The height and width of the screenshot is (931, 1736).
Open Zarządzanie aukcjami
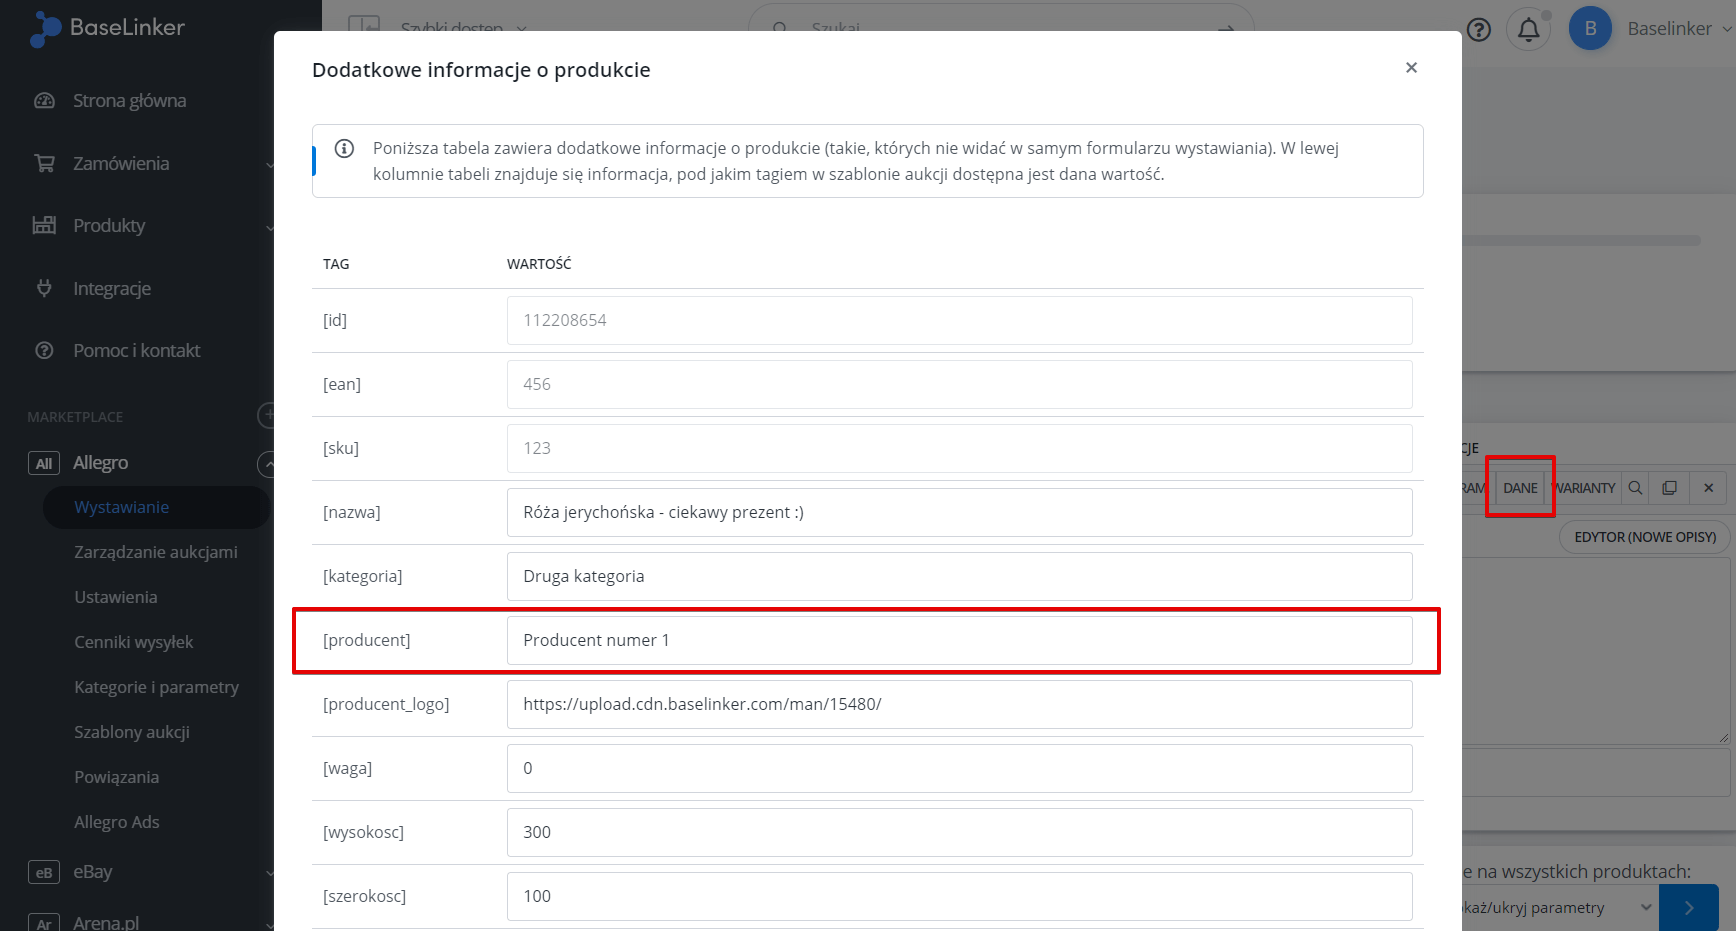[156, 552]
